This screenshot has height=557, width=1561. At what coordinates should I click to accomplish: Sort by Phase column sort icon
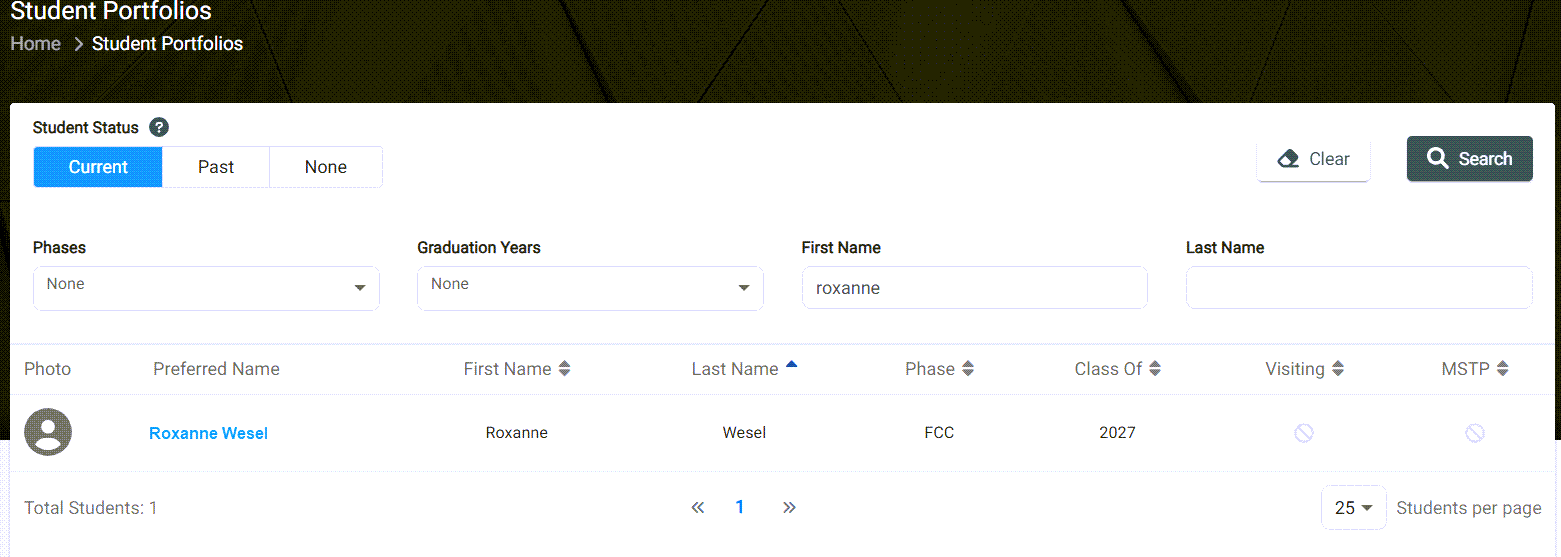tap(967, 369)
